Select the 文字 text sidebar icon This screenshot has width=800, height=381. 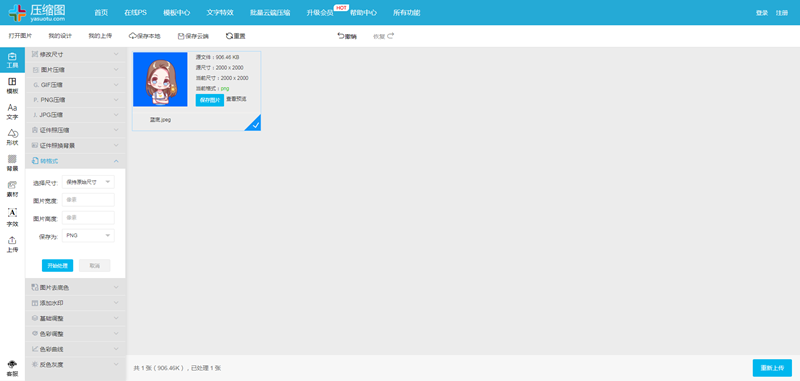(x=12, y=112)
